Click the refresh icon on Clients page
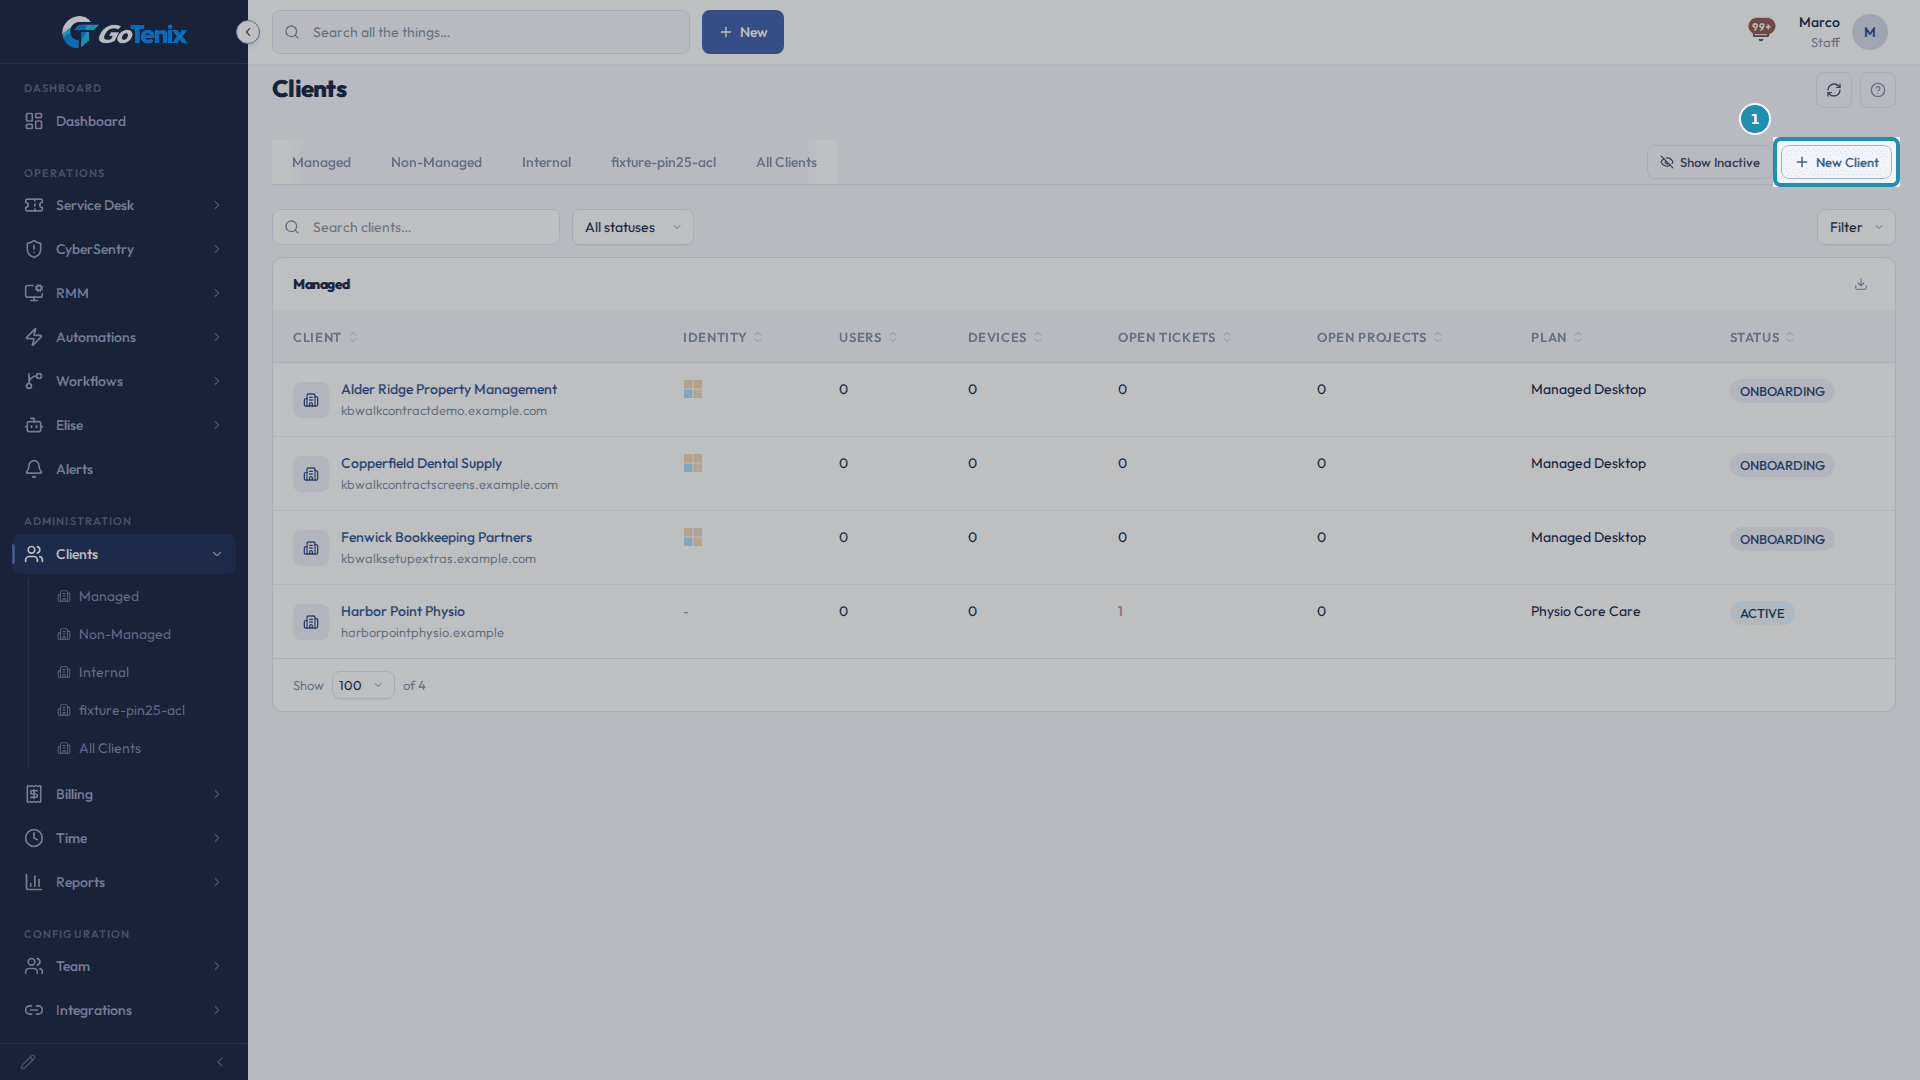1920x1080 pixels. click(1834, 90)
